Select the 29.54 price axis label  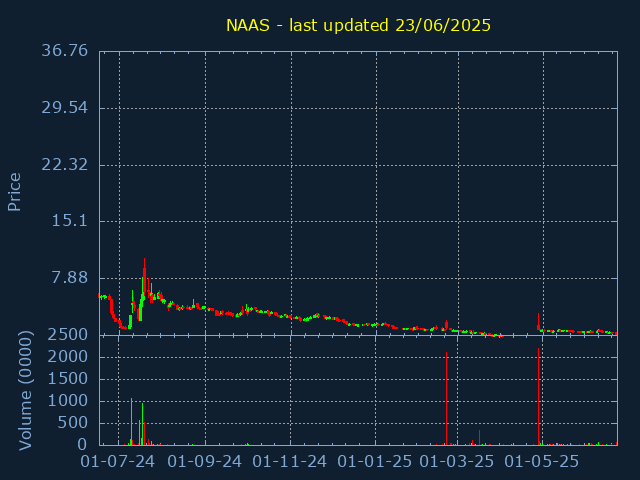click(64, 108)
